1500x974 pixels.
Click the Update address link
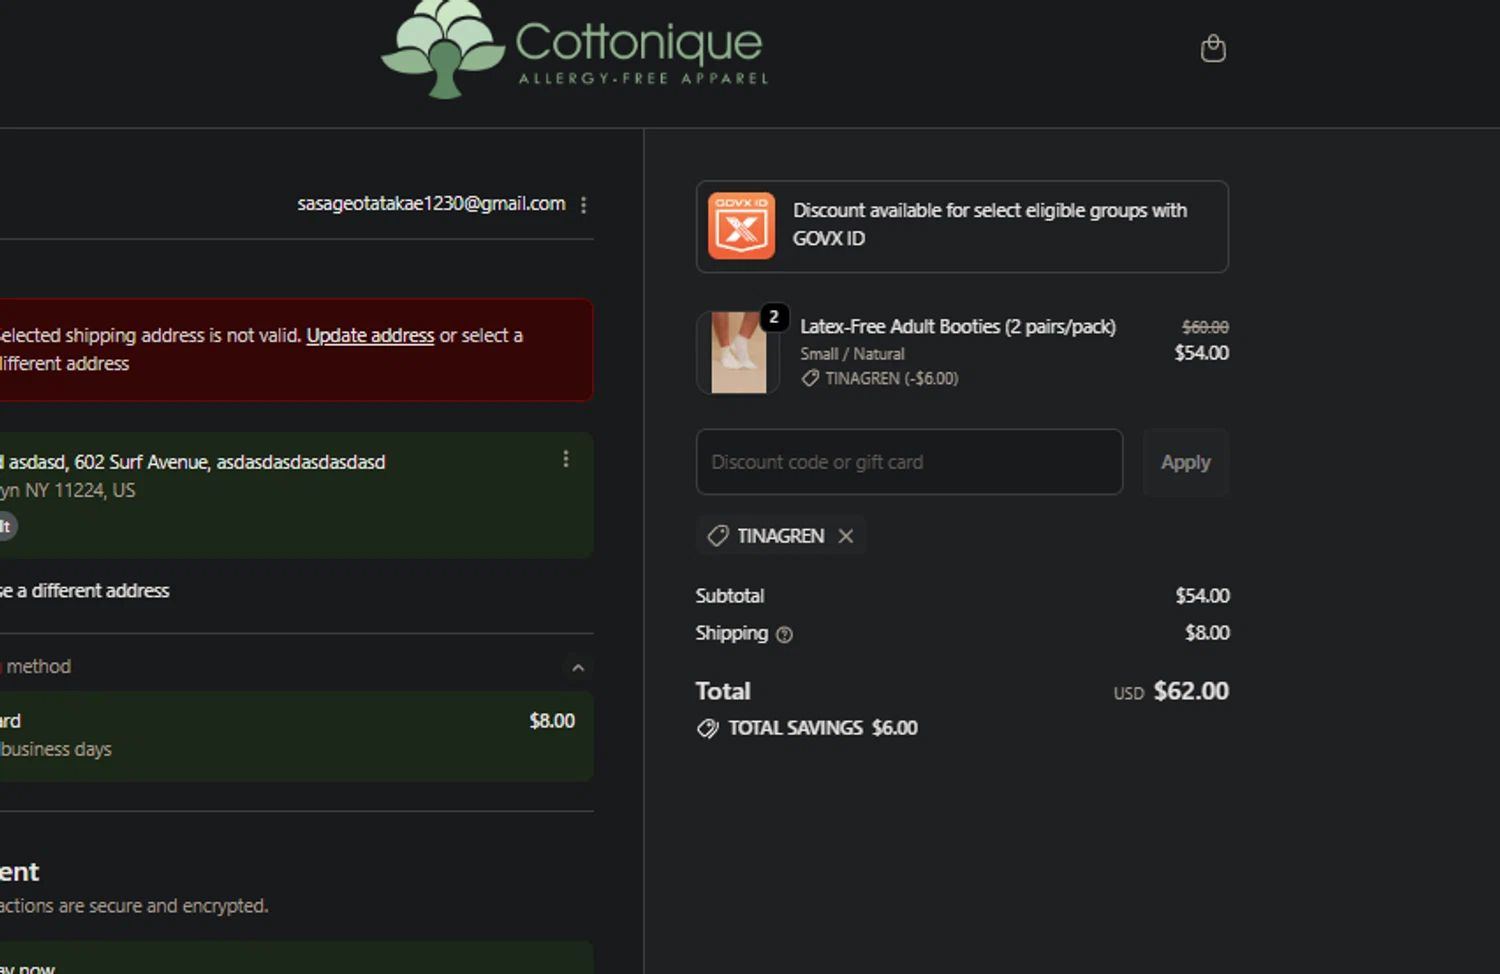coord(370,336)
